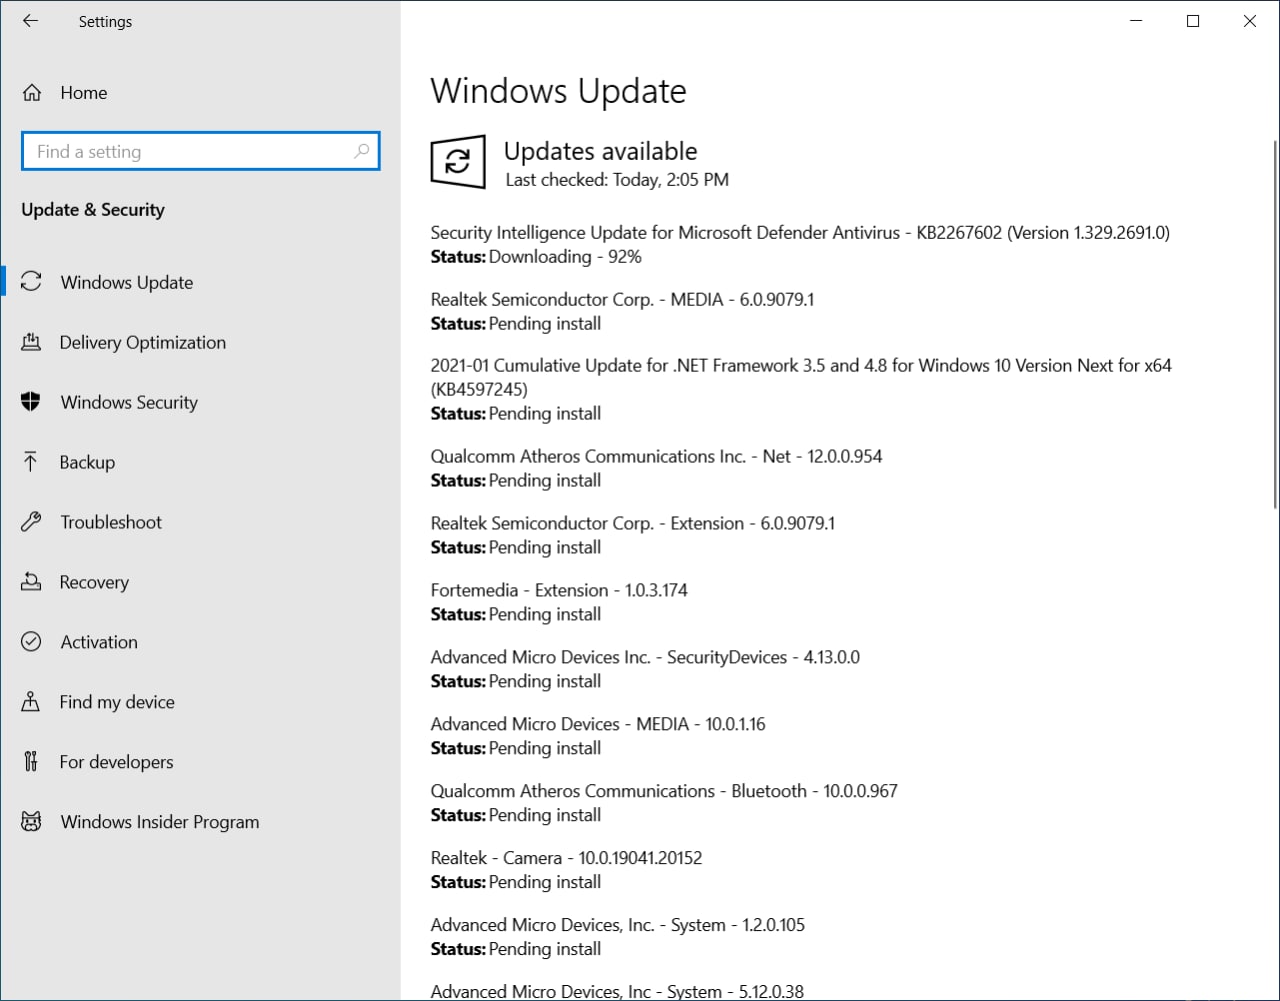The width and height of the screenshot is (1280, 1001).
Task: Click the back arrow in Settings
Action: (x=30, y=21)
